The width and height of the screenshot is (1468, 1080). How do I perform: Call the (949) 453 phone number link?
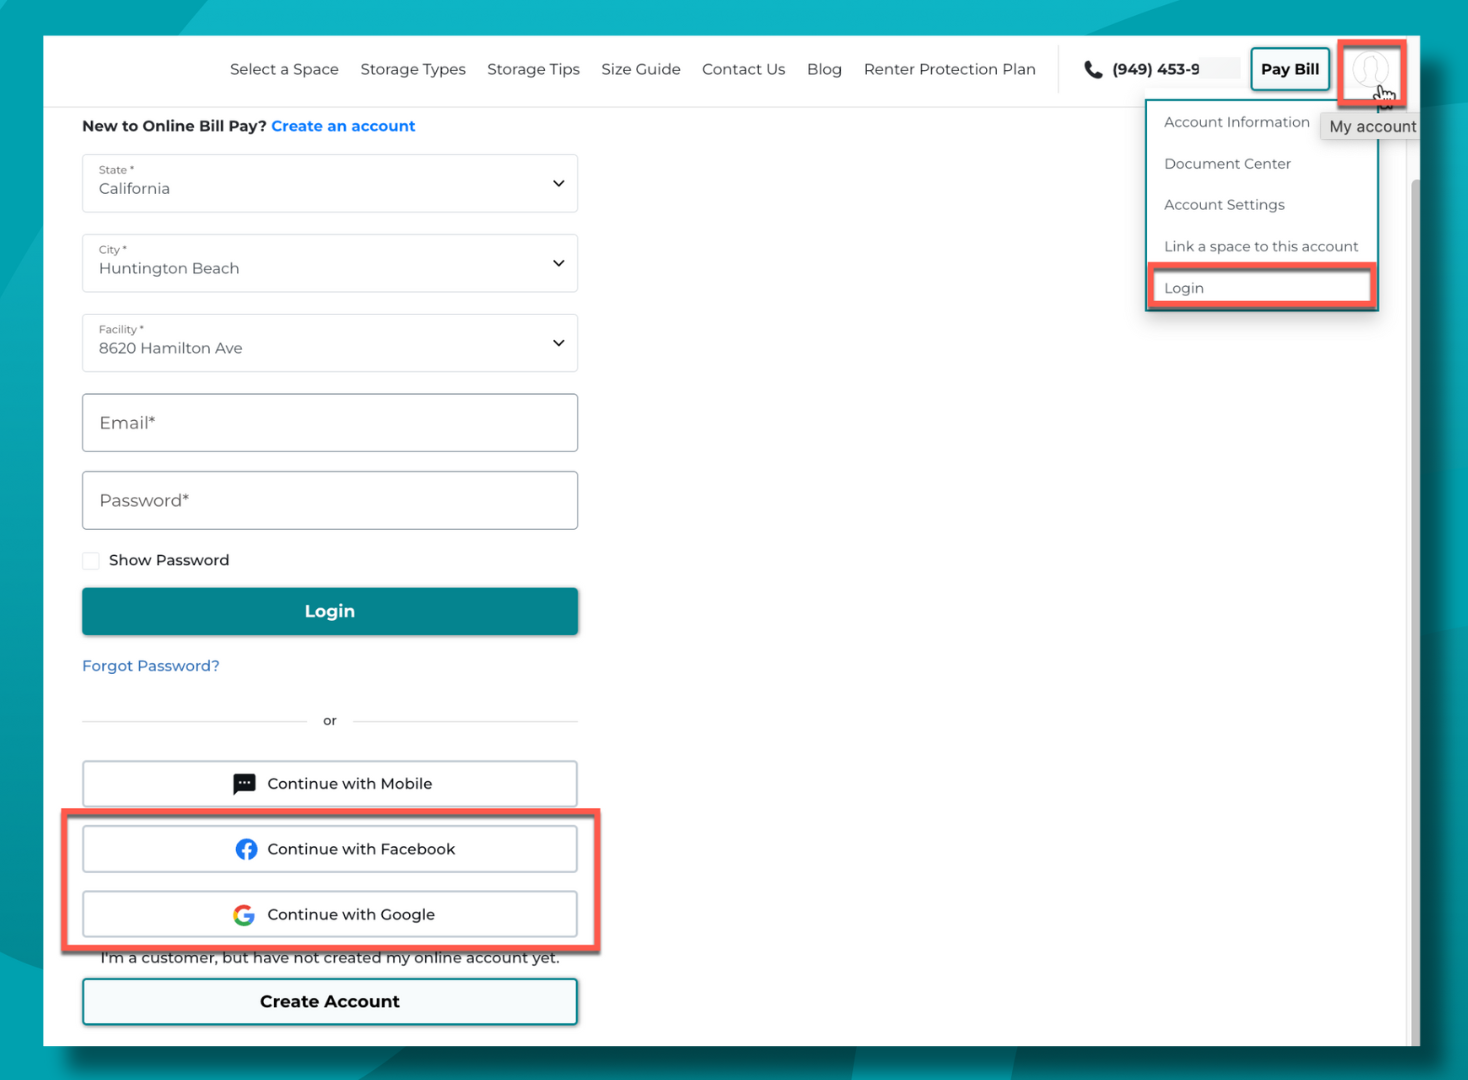pos(1156,69)
